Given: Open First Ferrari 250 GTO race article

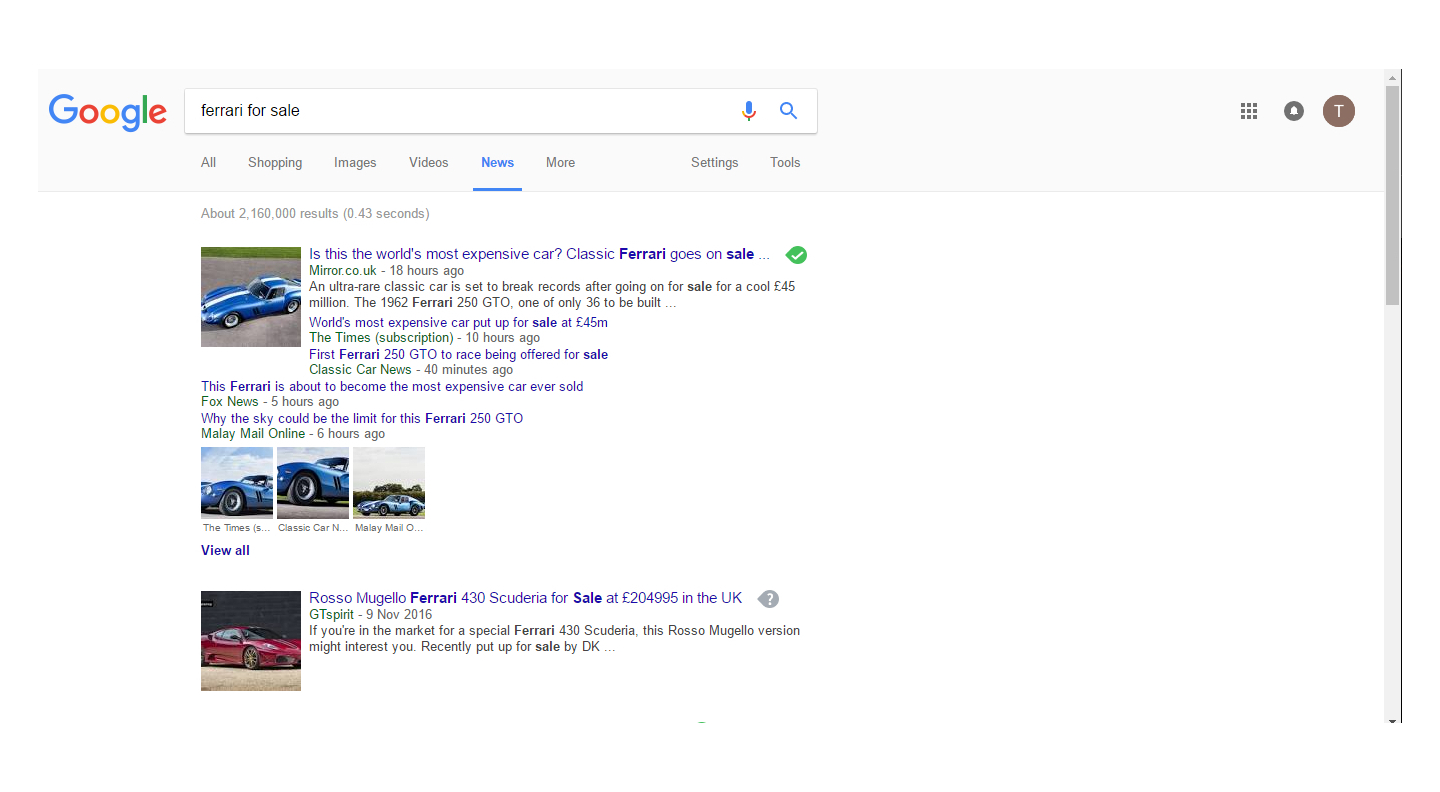Looking at the screenshot, I should pos(458,354).
